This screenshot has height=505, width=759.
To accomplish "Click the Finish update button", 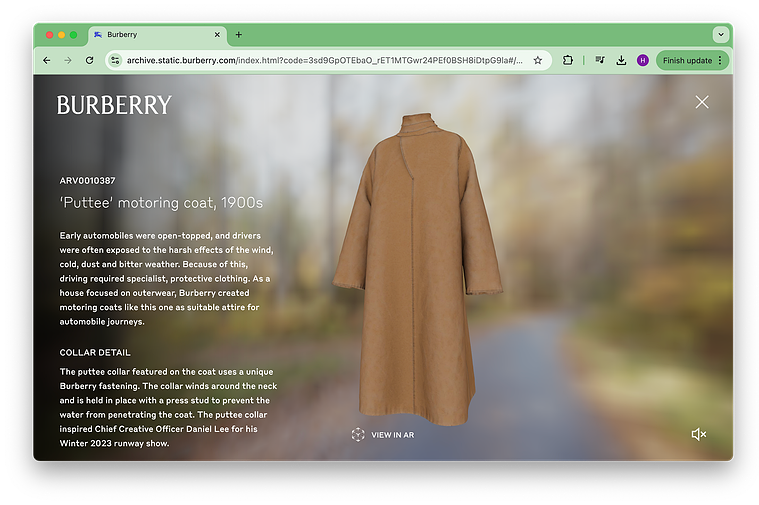I will point(687,61).
